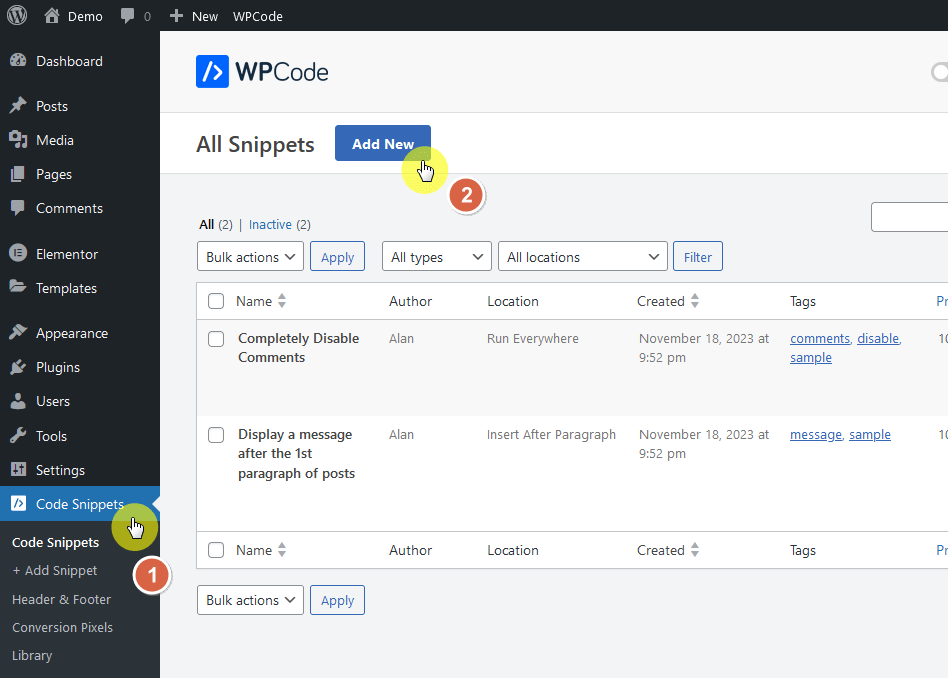Screen dimensions: 948x678
Task: Click the Appearance paintbrush icon
Action: [18, 333]
